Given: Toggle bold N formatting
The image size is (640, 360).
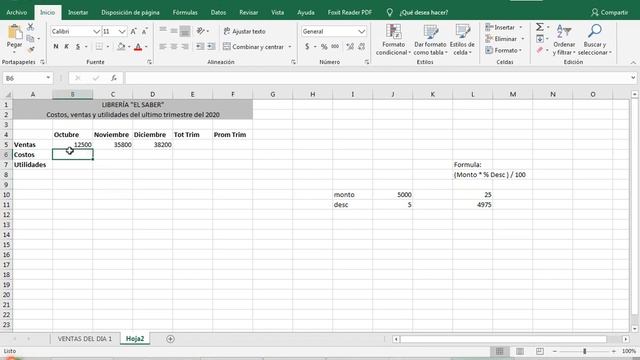Looking at the screenshot, I should tap(56, 47).
